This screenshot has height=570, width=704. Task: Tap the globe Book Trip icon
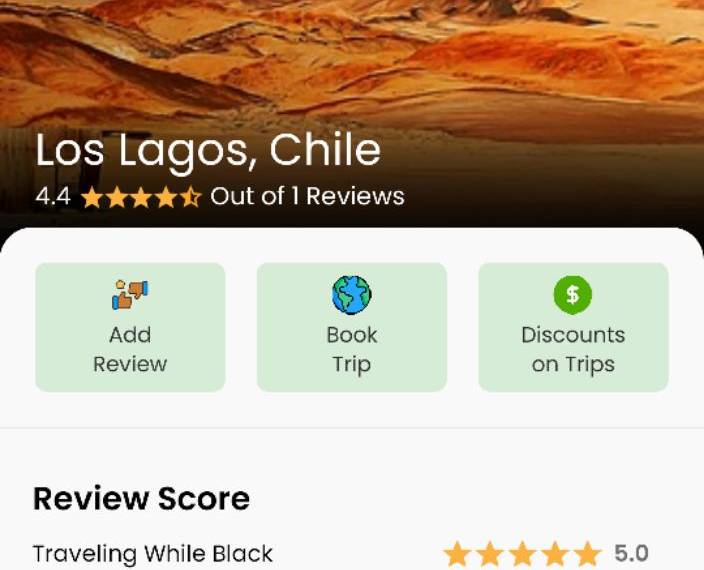click(x=352, y=295)
